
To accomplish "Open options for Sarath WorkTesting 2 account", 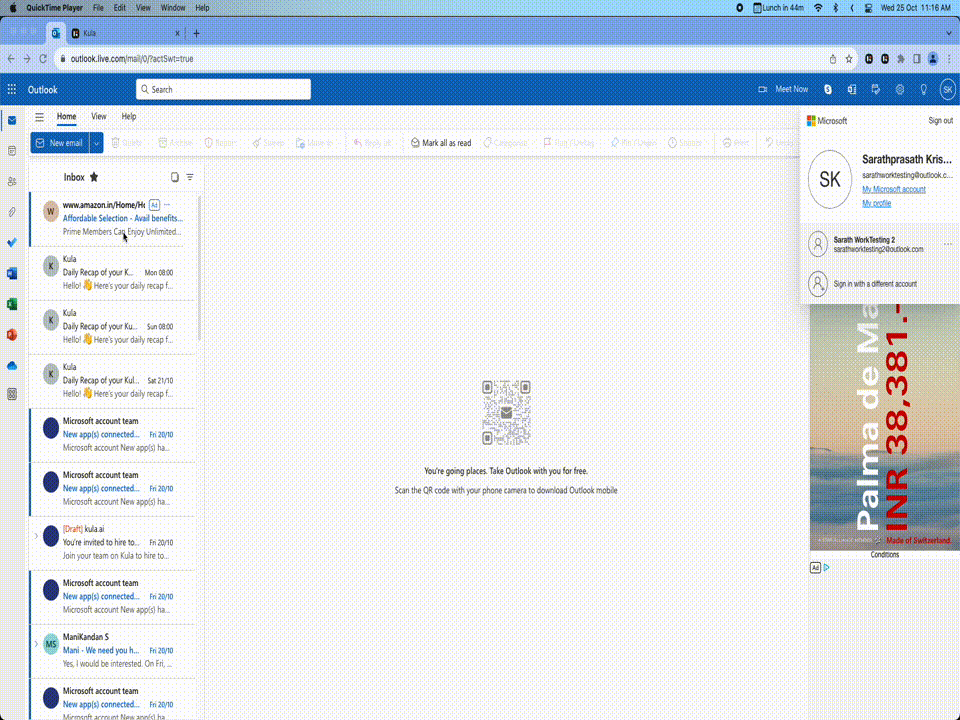I will coord(948,244).
